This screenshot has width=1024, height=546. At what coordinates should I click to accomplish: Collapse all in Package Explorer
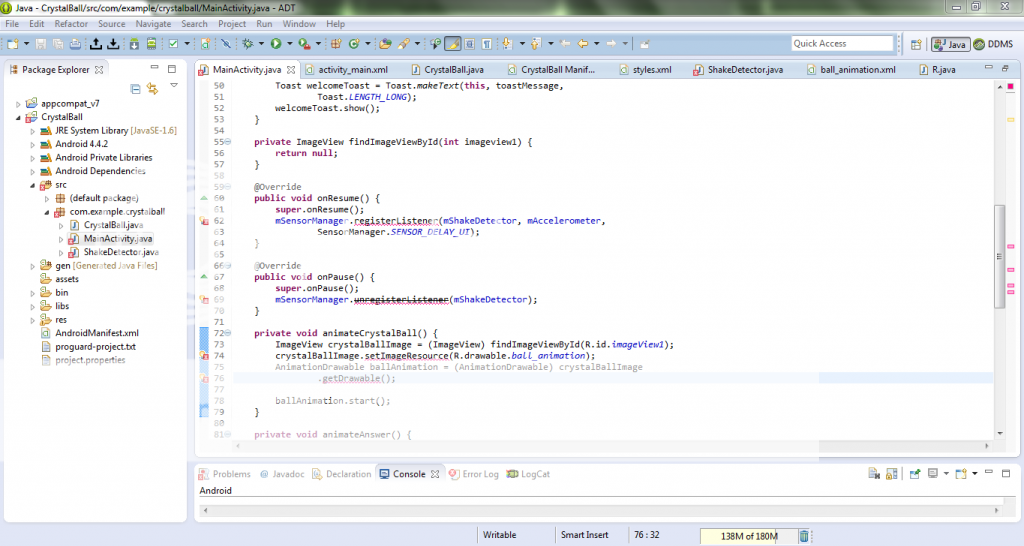136,89
